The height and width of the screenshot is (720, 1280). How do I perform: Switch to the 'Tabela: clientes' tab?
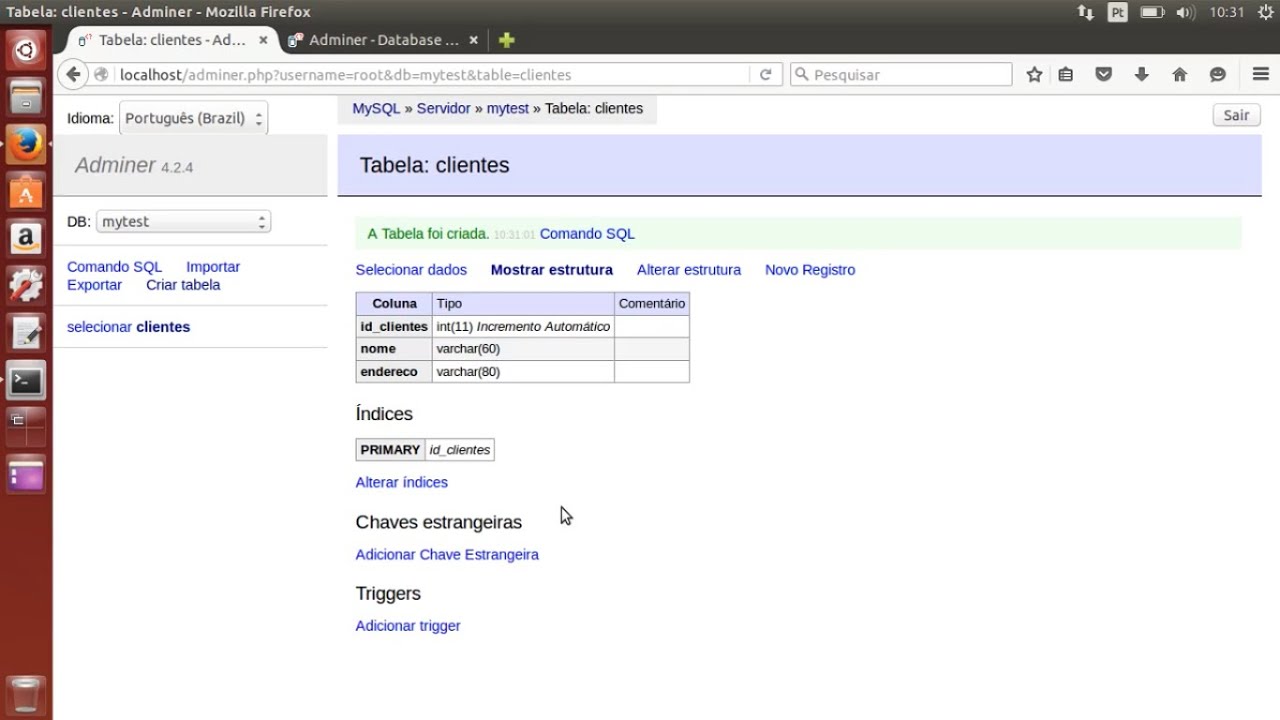[x=173, y=40]
